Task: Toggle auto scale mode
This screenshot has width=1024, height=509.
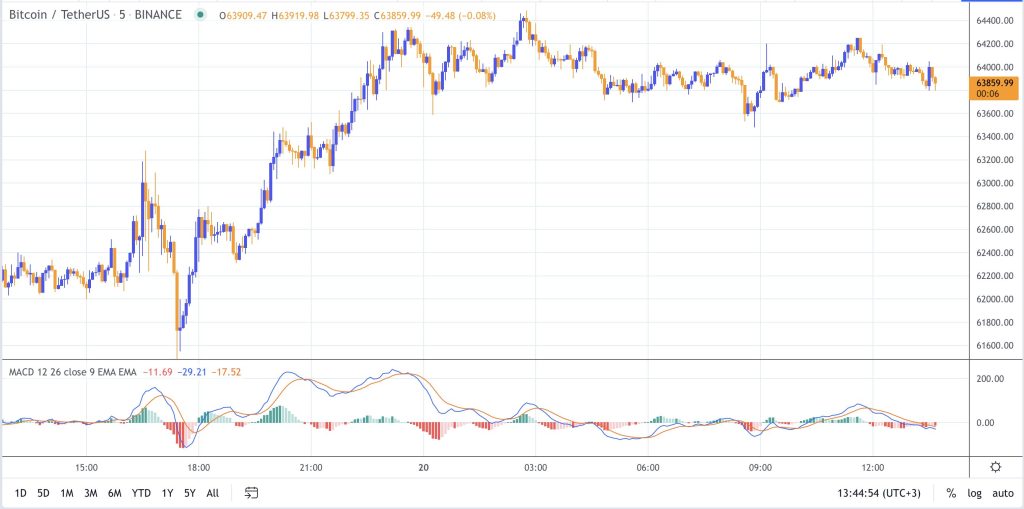Action: click(1003, 493)
